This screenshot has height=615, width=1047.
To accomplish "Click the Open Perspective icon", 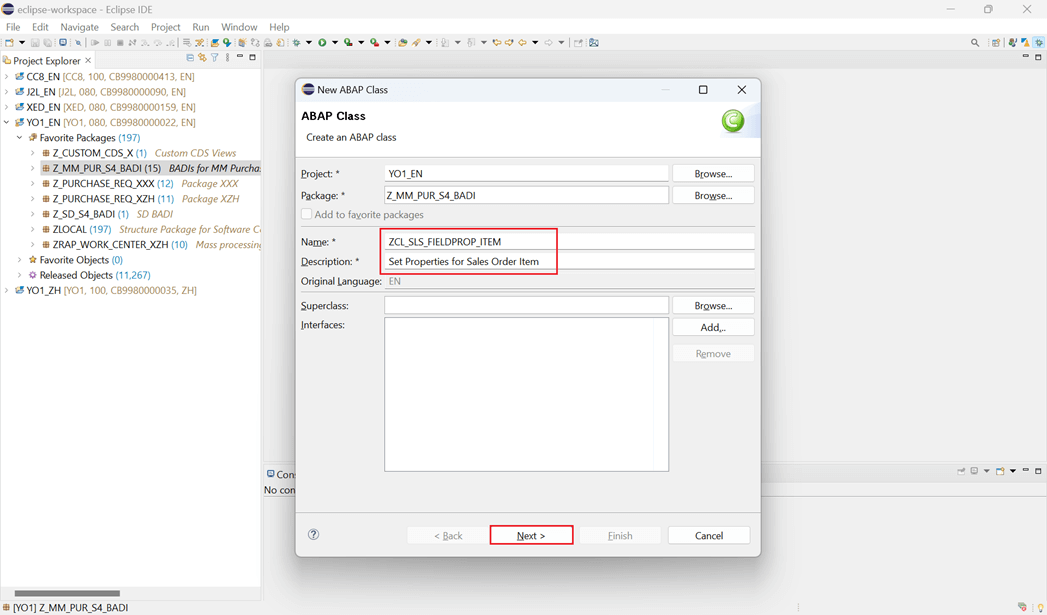I will click(996, 43).
